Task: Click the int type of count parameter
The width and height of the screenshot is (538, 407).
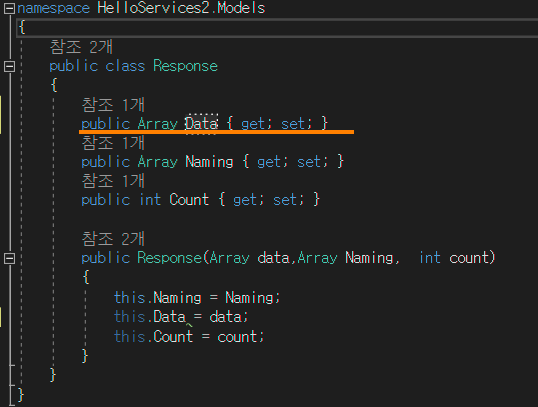Action: 430,258
